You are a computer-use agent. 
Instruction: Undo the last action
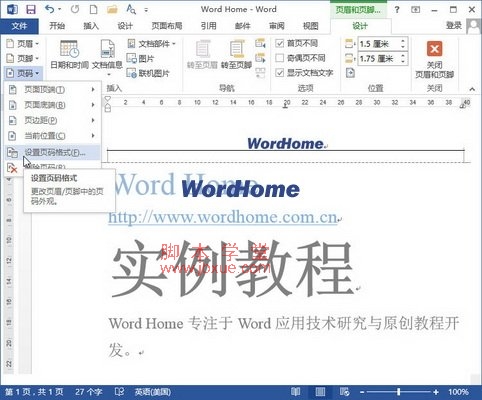coord(50,9)
